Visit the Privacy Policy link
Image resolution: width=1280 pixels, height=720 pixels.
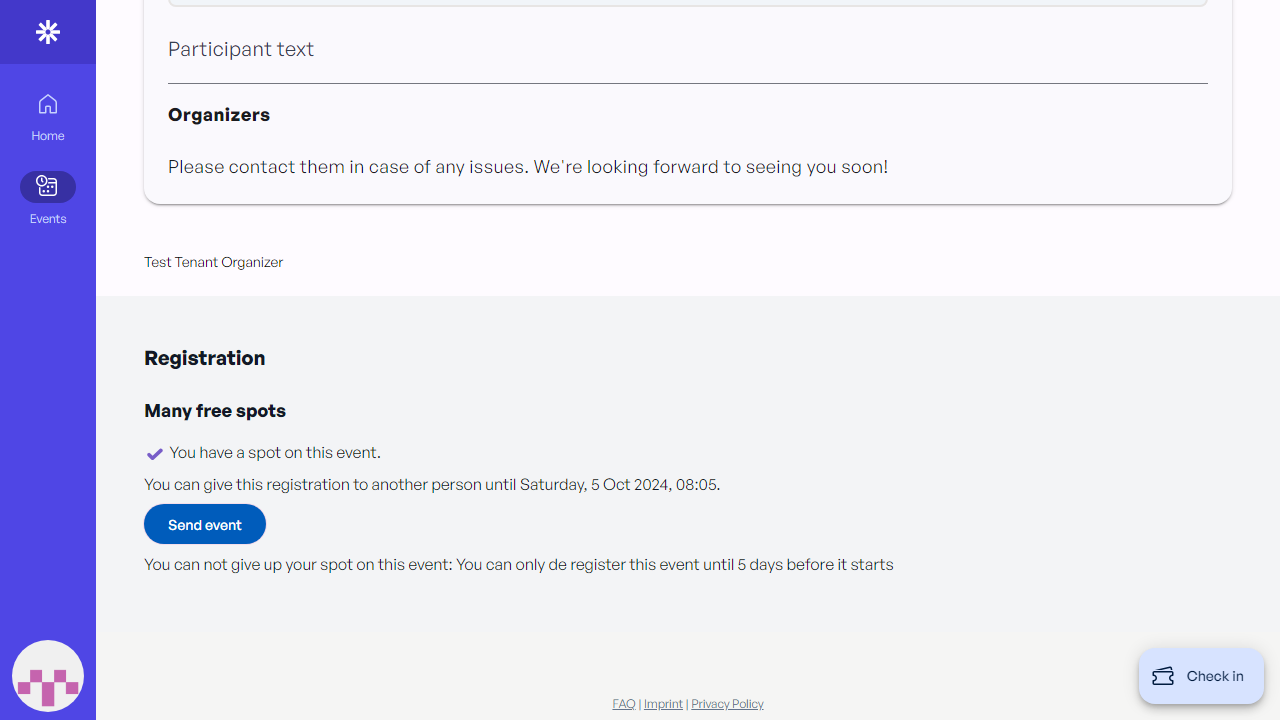(x=727, y=704)
